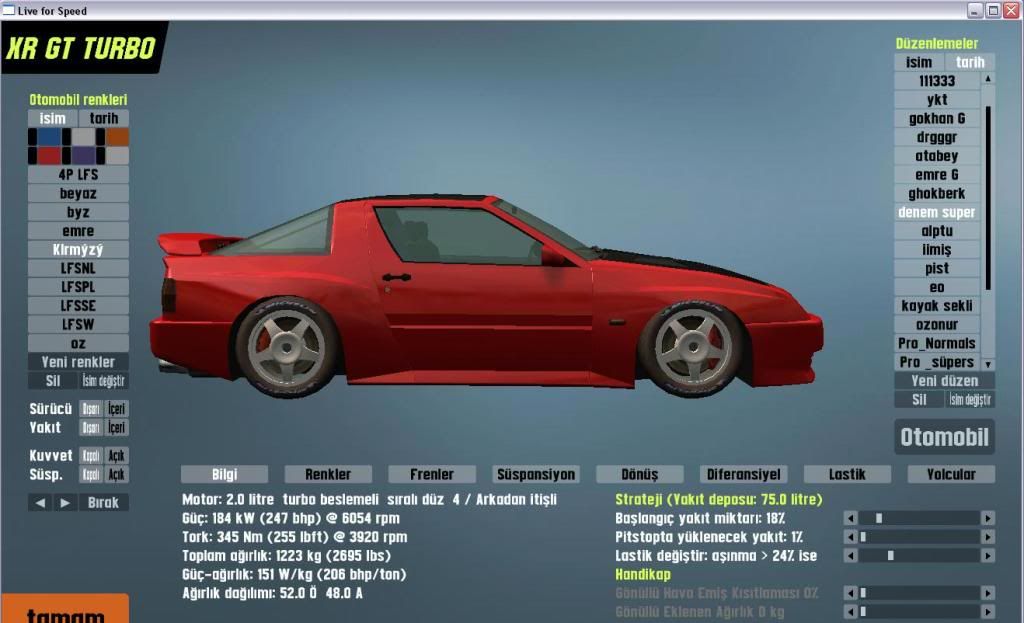Image resolution: width=1024 pixels, height=623 pixels.
Task: Set Sürücü to İçeri
Action: [x=116, y=409]
